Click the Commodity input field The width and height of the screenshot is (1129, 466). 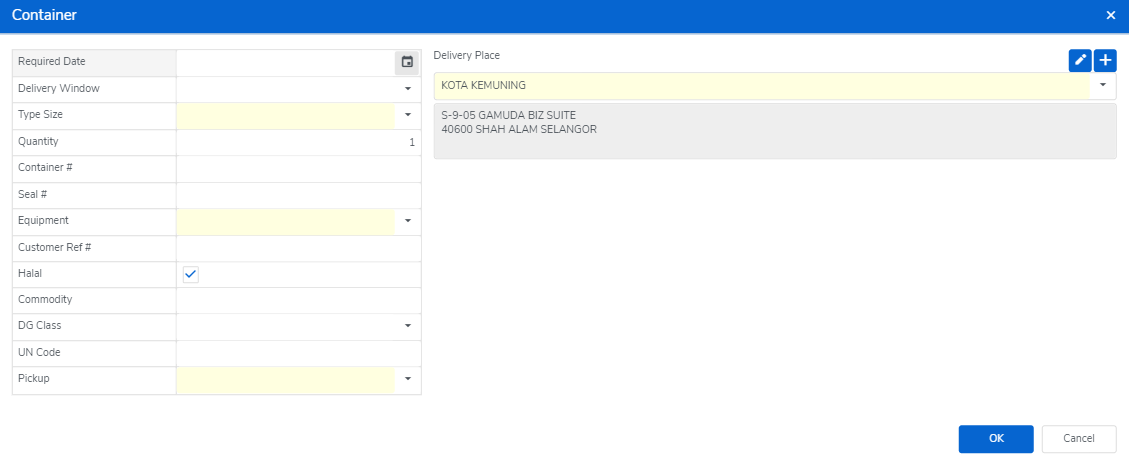tap(297, 300)
